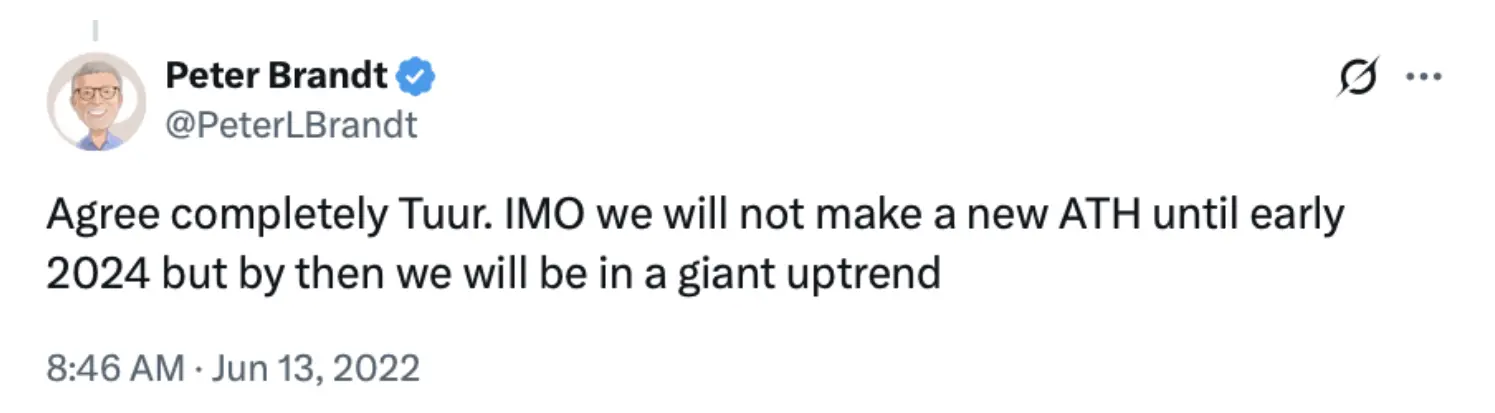This screenshot has height=413, width=1495.
Task: Open the Peter Brandt display name link
Action: coord(278,74)
